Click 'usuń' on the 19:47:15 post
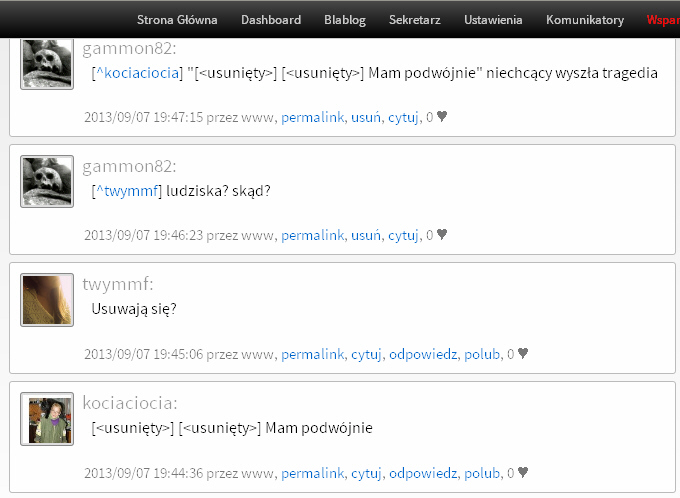680x498 pixels. [x=366, y=117]
